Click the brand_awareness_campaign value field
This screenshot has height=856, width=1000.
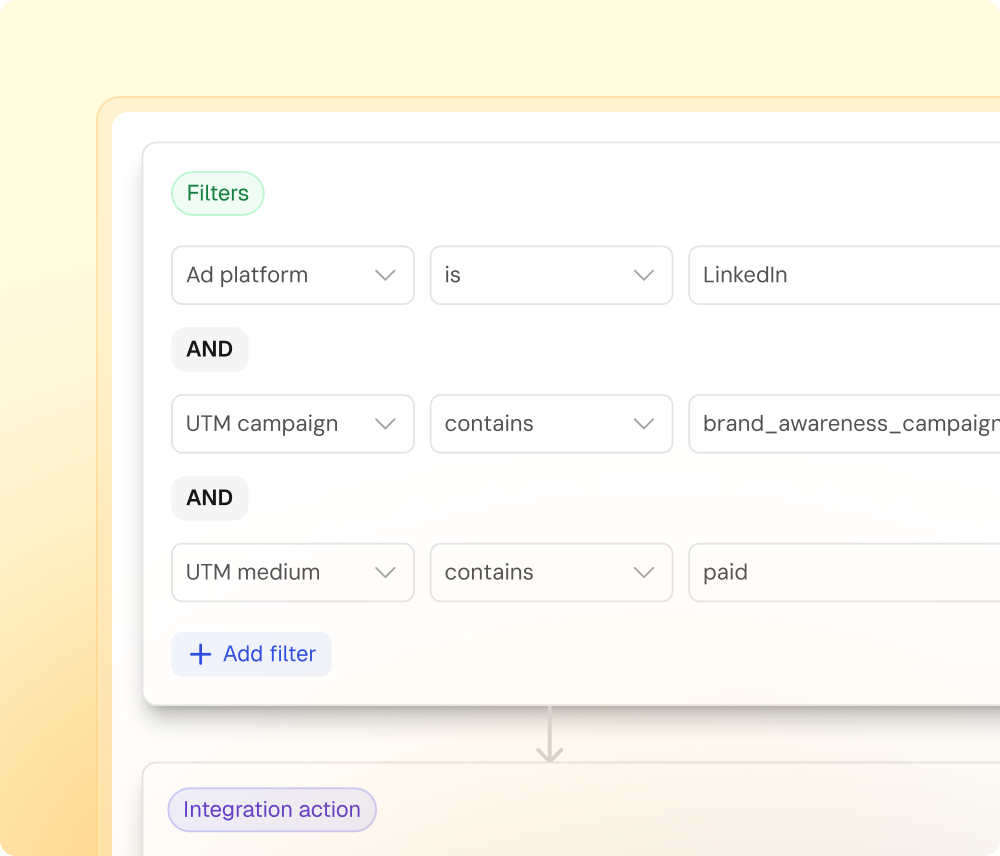(844, 424)
